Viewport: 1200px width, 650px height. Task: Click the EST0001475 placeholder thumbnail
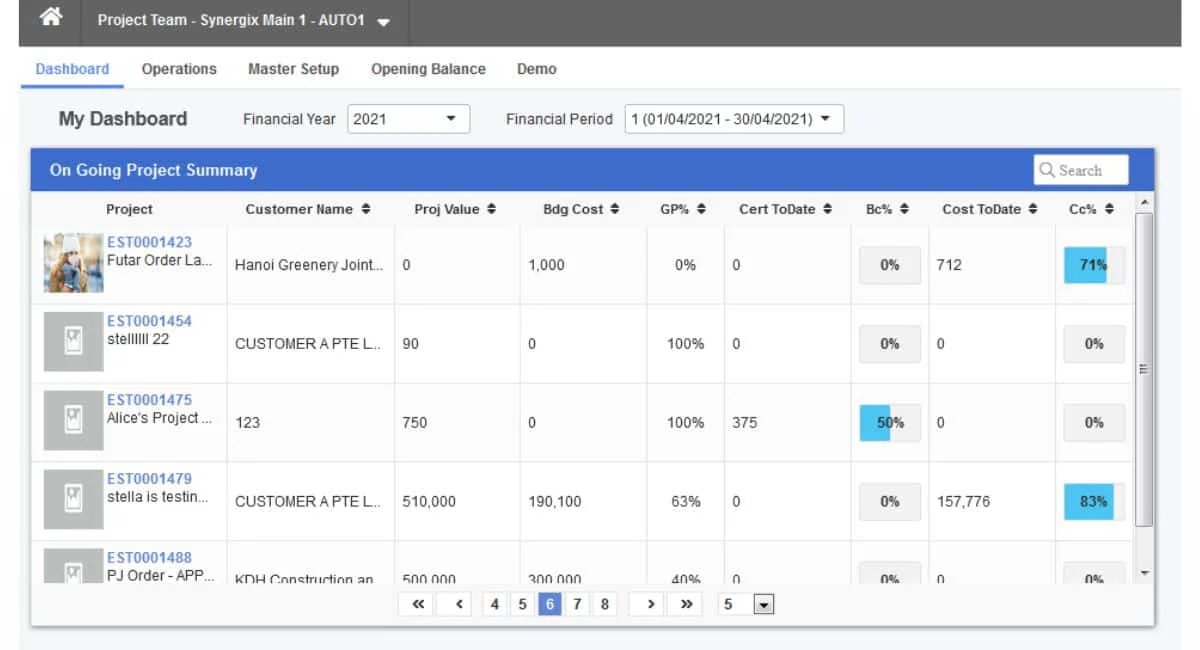coord(73,421)
